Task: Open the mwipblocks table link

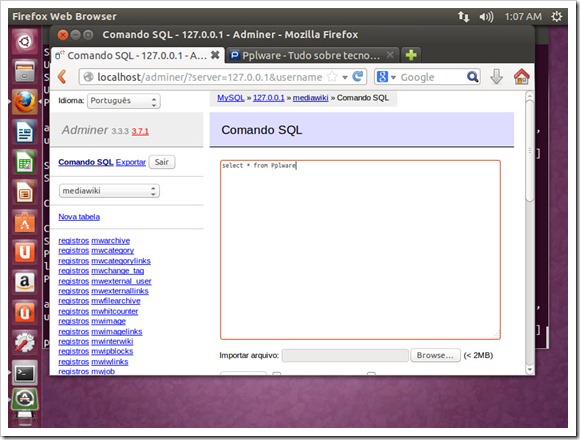Action: tap(112, 351)
